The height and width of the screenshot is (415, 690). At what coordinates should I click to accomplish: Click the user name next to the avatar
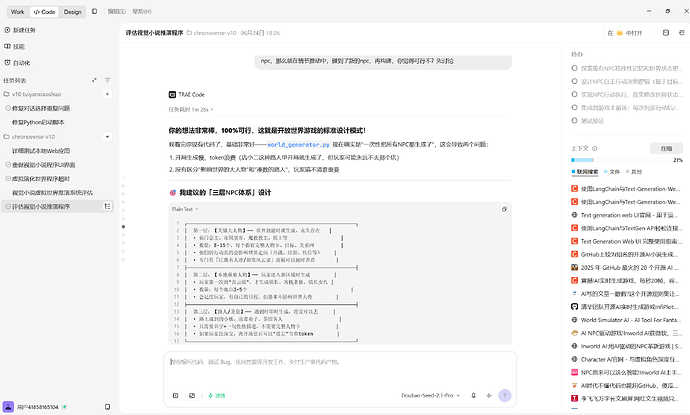pyautogui.click(x=38, y=407)
